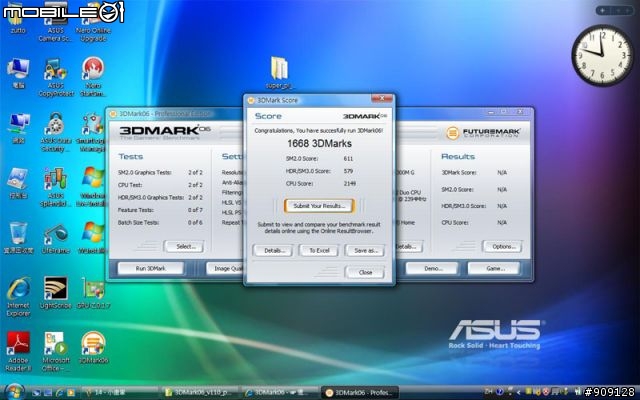Screen dimensions: 640x400
Task: Click the Futuremark Corporation logo
Action: coord(483,133)
